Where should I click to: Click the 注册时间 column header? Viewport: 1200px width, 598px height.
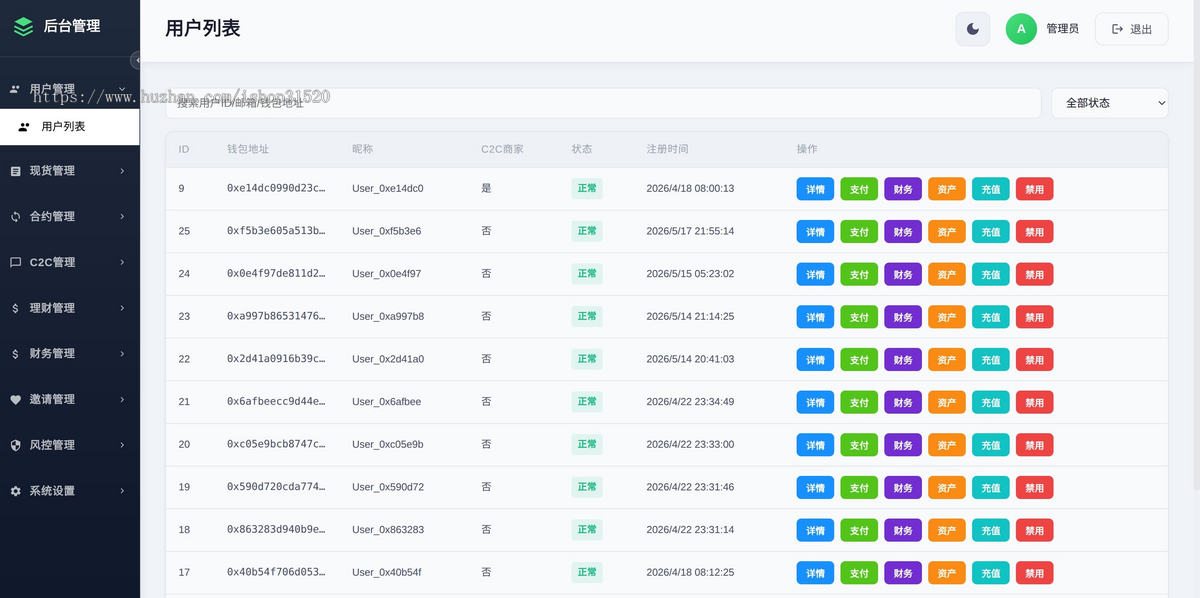(x=667, y=149)
